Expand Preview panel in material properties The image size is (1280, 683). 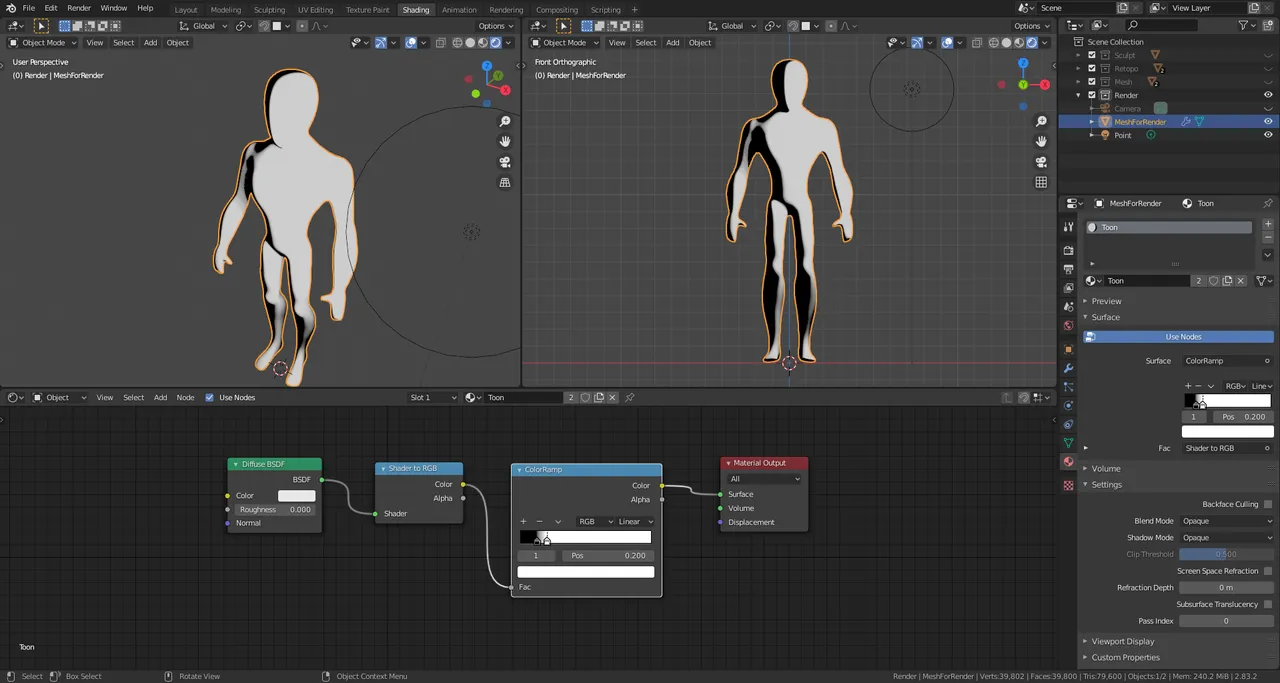pos(1105,301)
